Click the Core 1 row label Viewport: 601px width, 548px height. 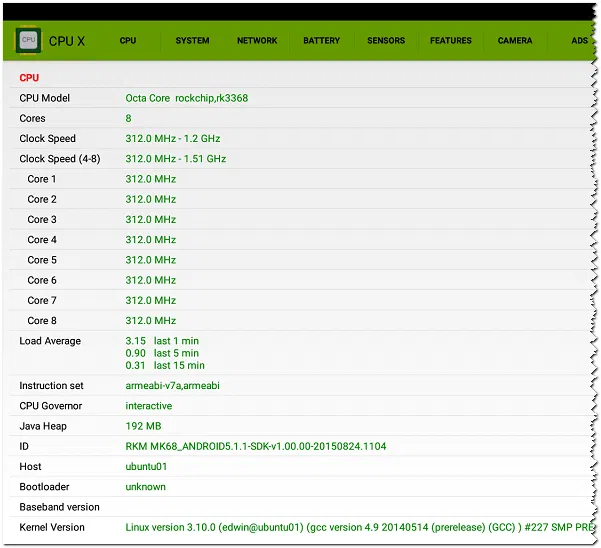42,179
